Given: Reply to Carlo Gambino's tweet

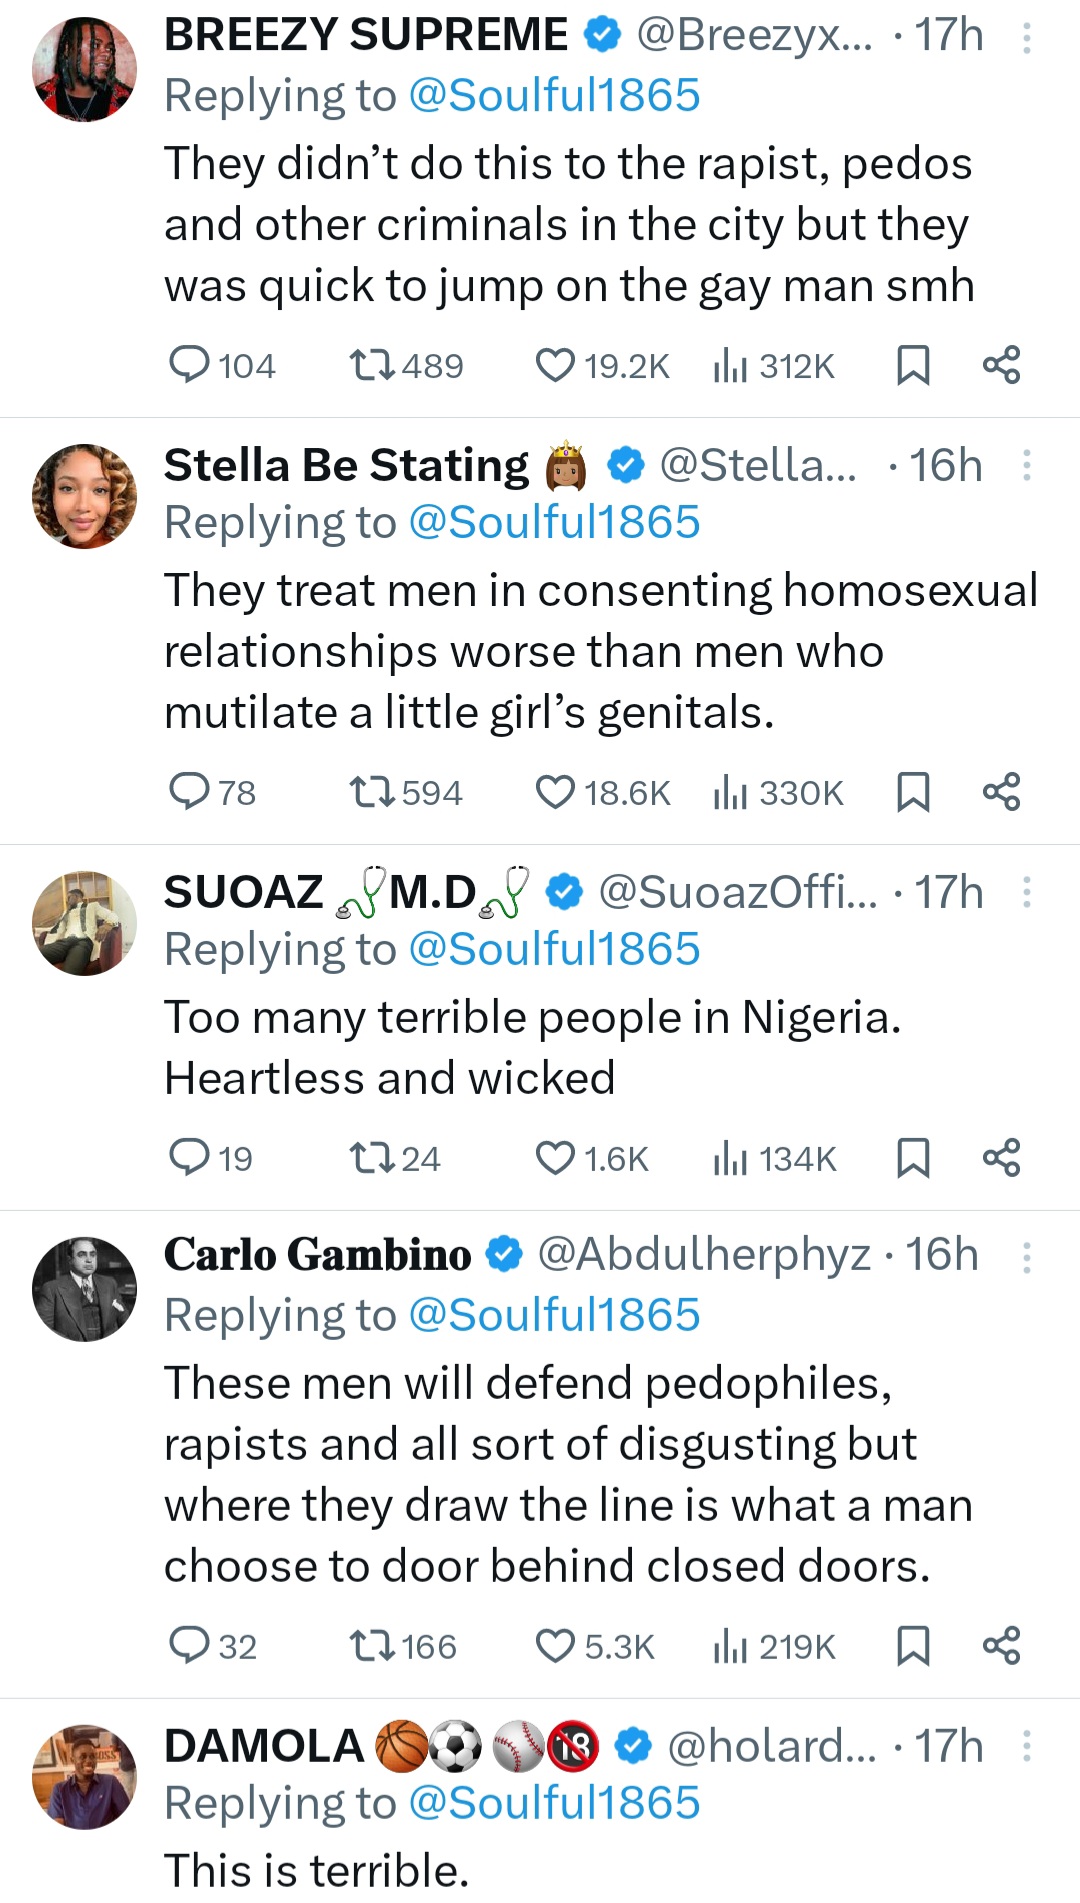Looking at the screenshot, I should coord(189,1646).
